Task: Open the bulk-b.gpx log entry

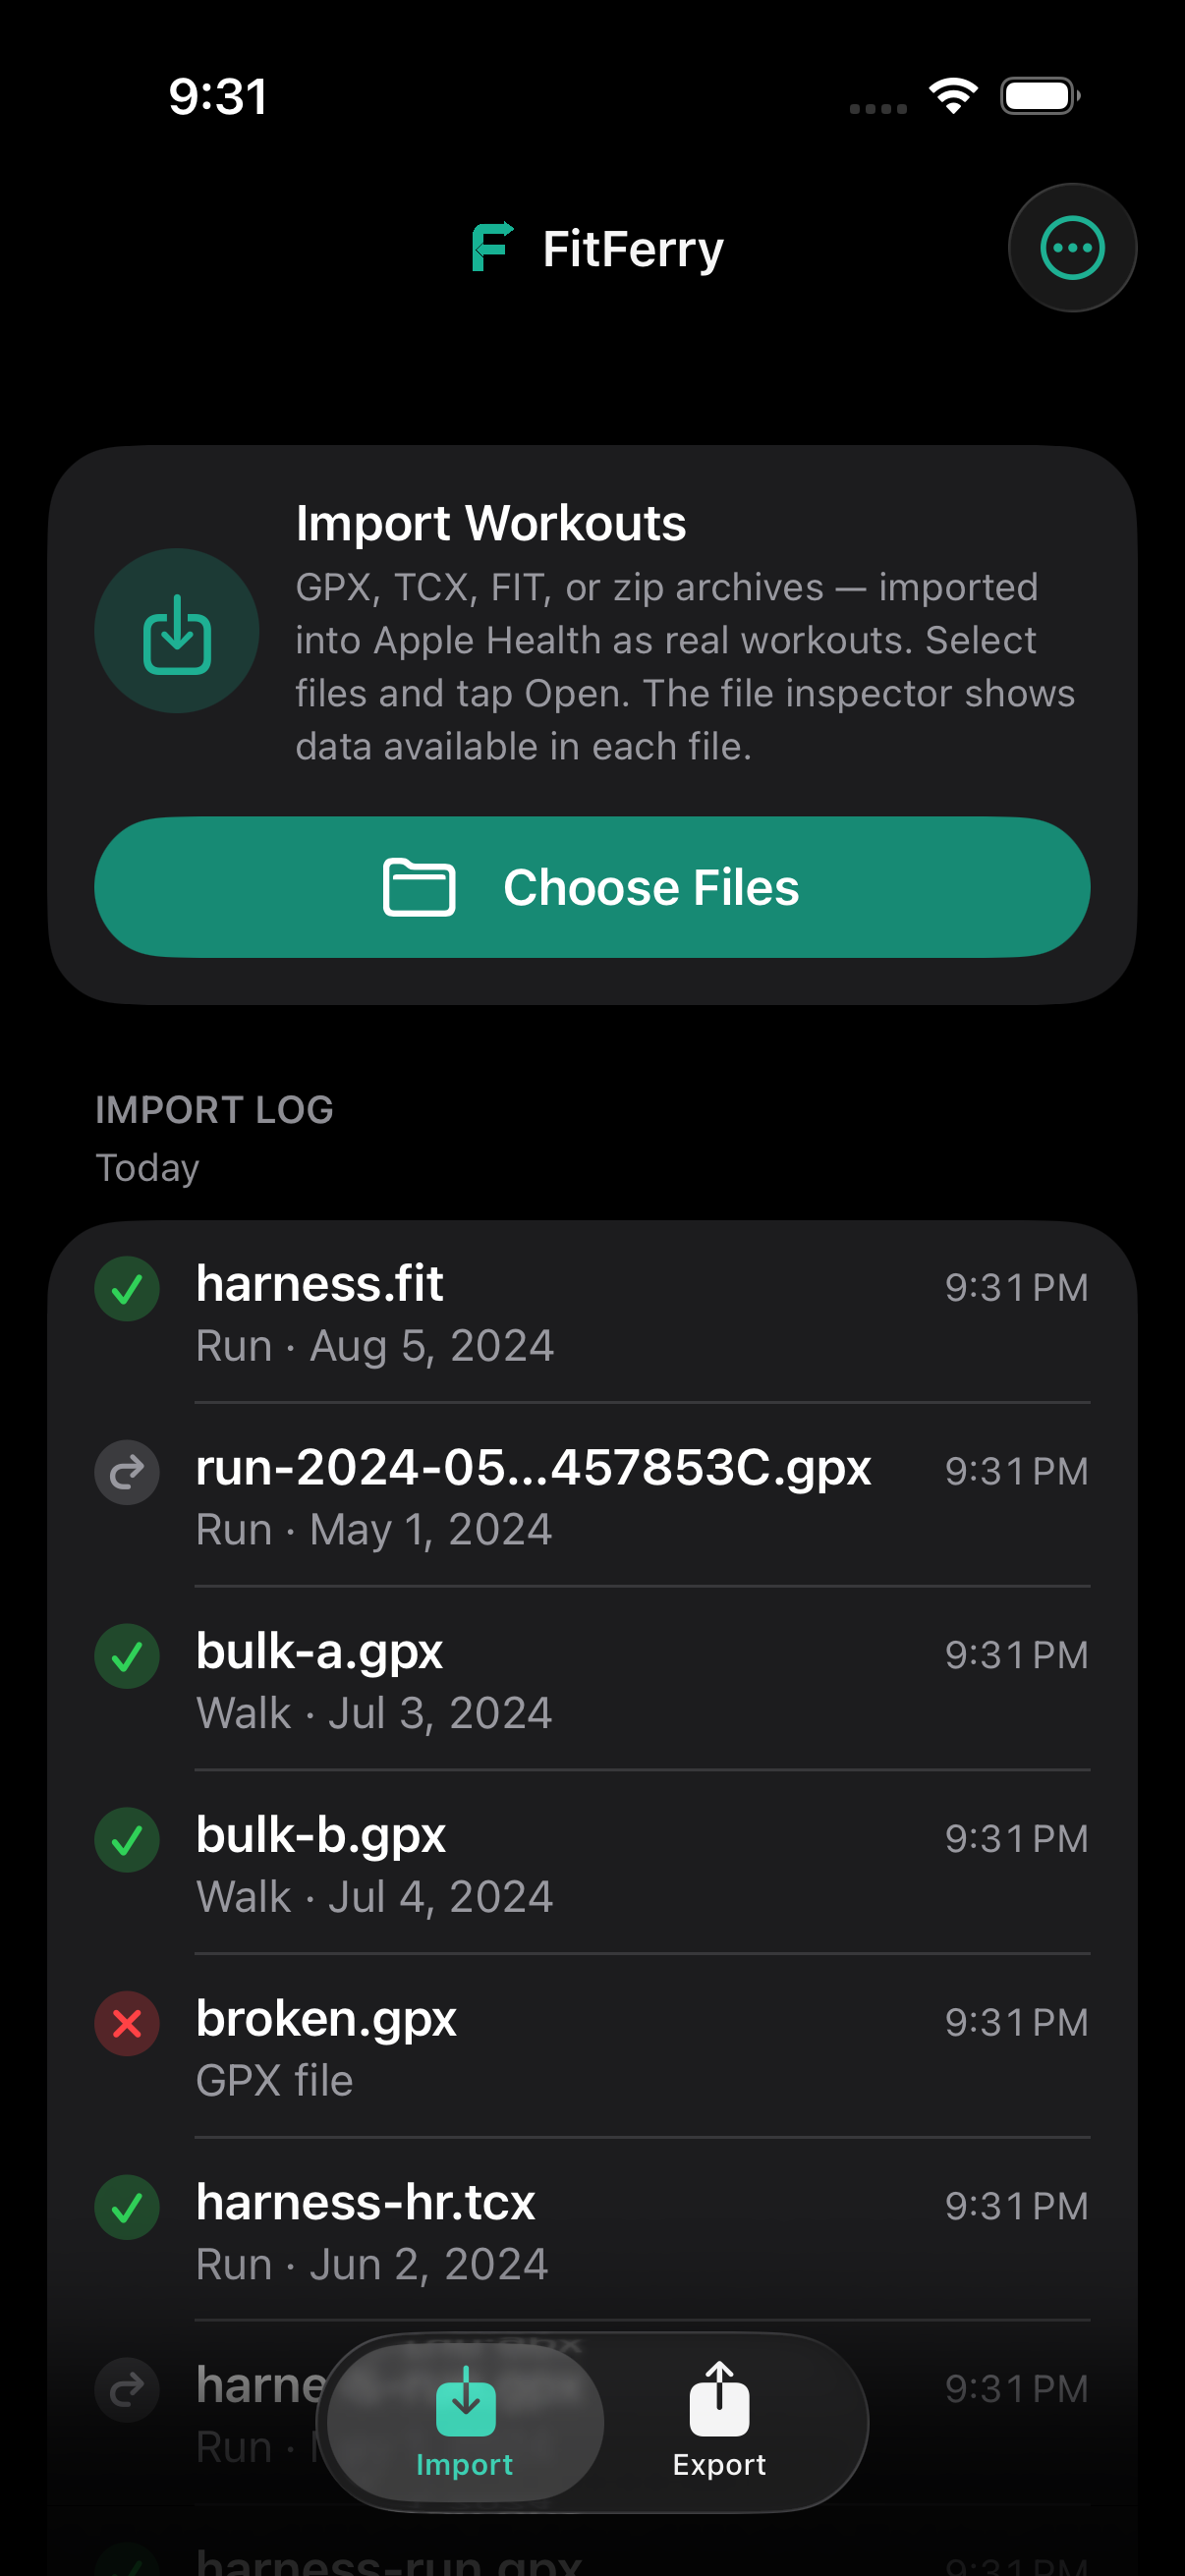Action: coord(592,1863)
